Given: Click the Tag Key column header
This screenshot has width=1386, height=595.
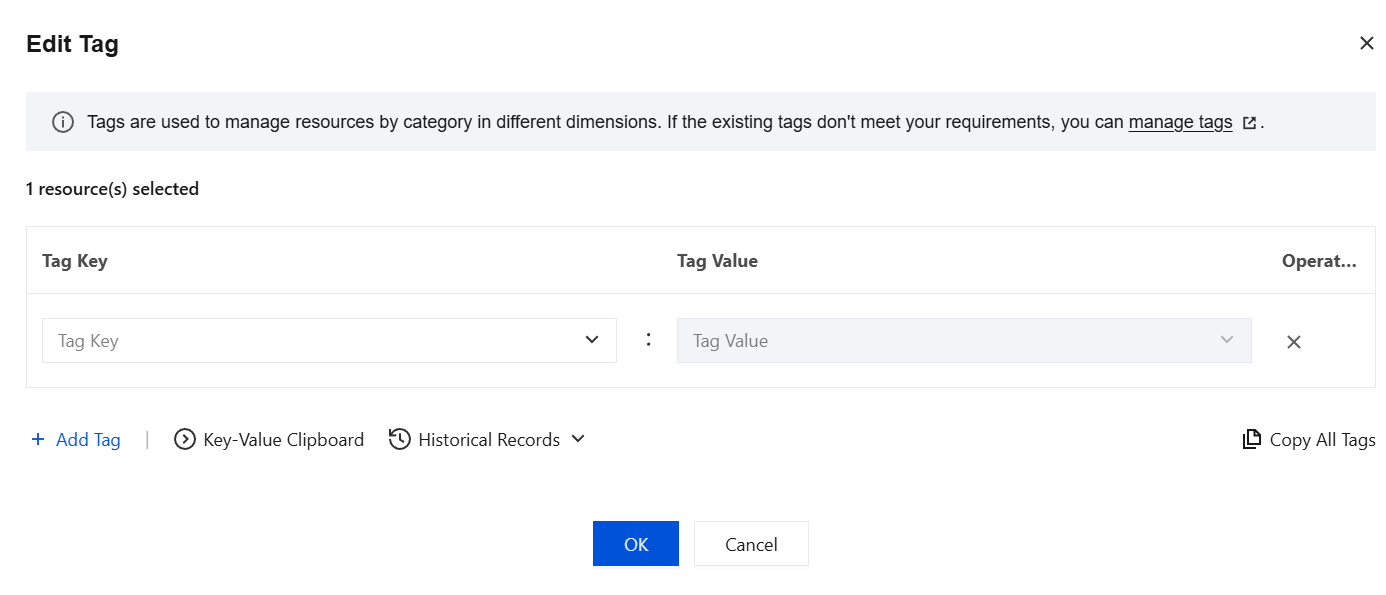Looking at the screenshot, I should pos(75,261).
